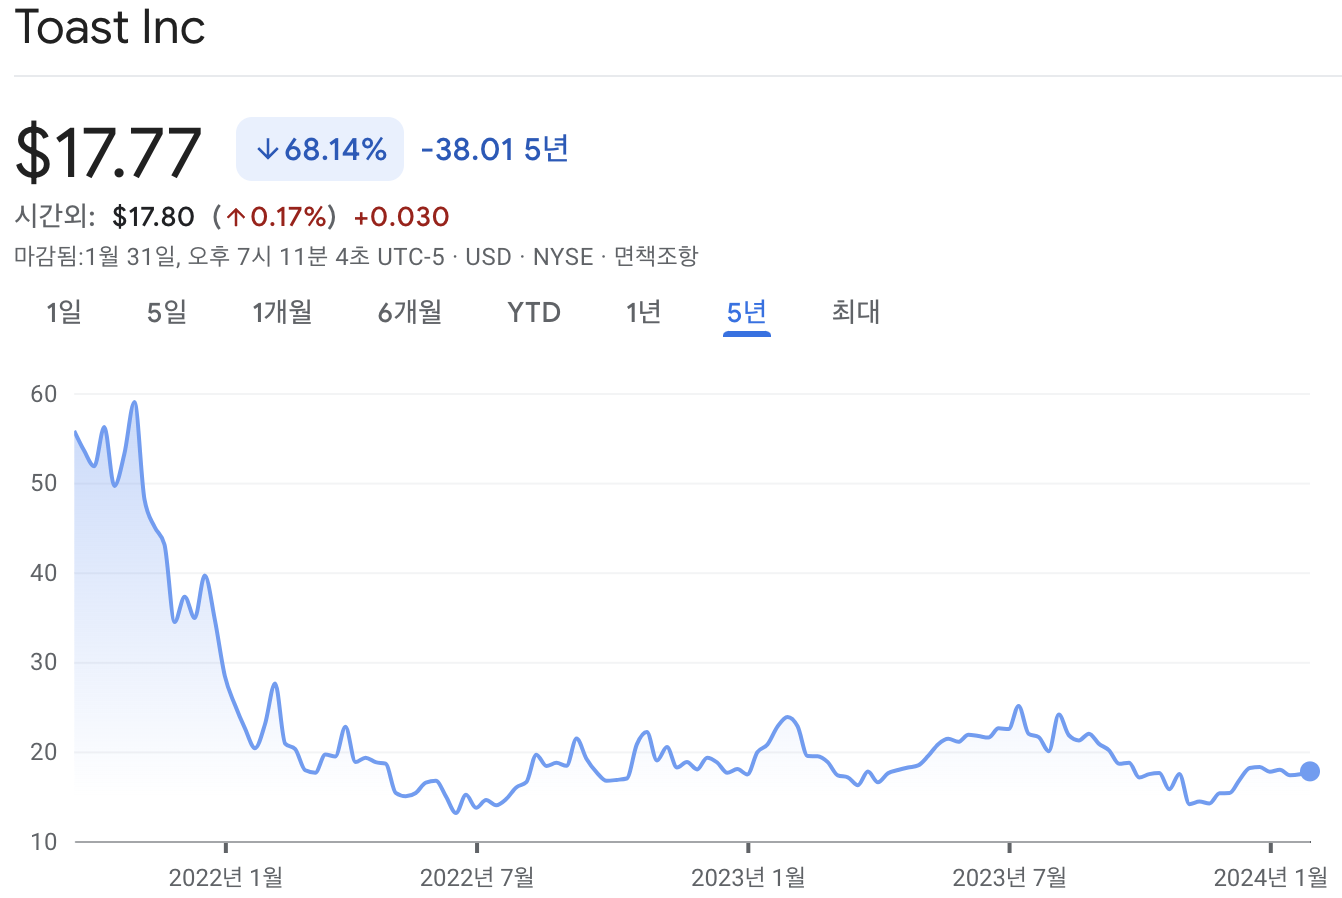Click the currently active 5년 tab
The height and width of the screenshot is (898, 1342).
click(746, 312)
